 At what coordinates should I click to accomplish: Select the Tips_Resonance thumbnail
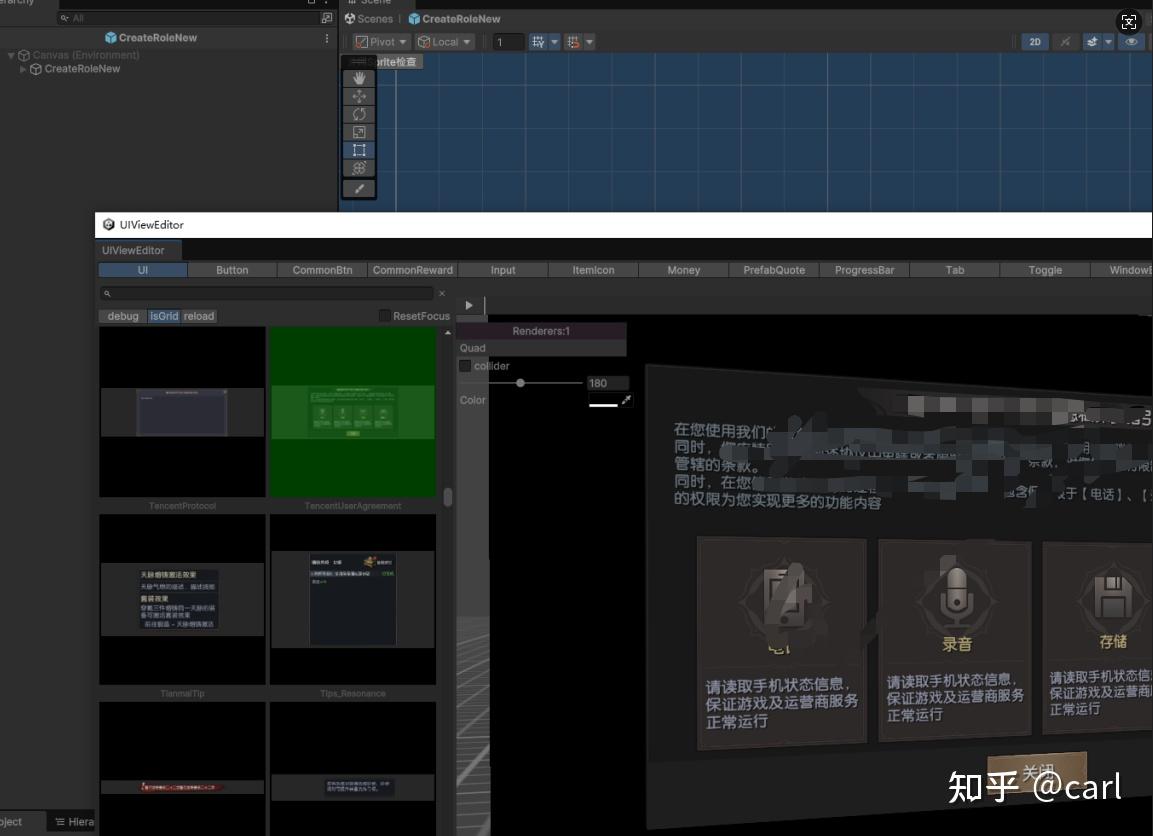(x=353, y=599)
